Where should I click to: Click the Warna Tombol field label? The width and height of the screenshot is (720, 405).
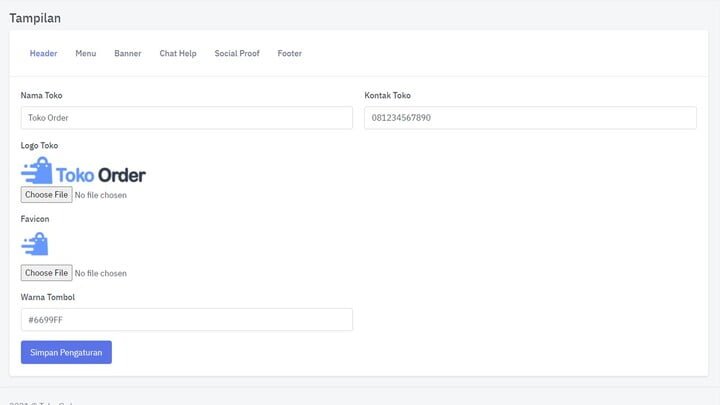click(x=48, y=297)
